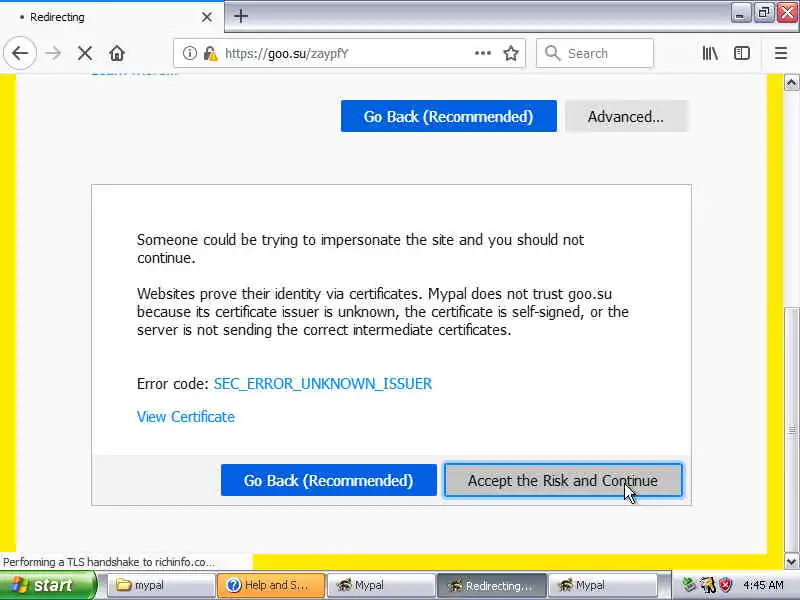Click the address bar URL
800x600 pixels.
point(286,53)
